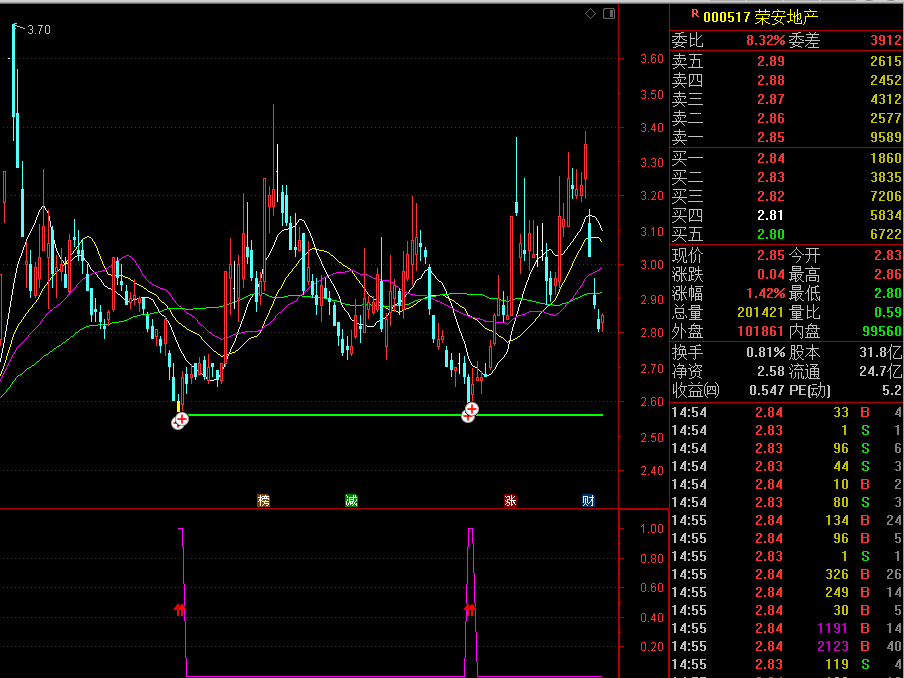Image resolution: width=904 pixels, height=678 pixels.
Task: Click the diamond icon at chart top-right
Action: (591, 13)
